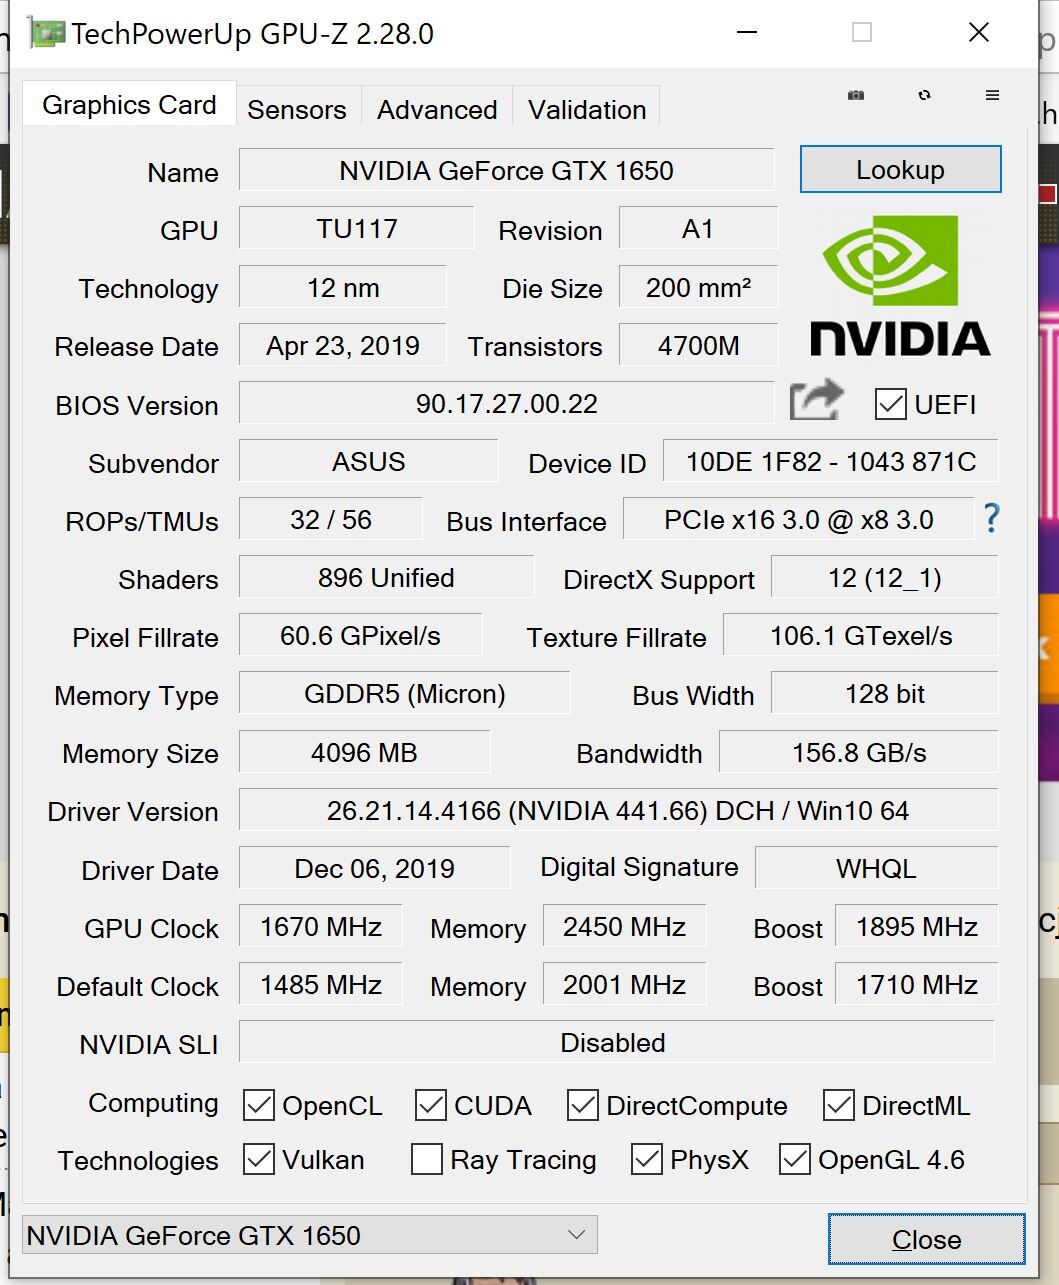This screenshot has height=1285, width=1059.
Task: Toggle the Vulkan checkbox
Action: tap(259, 1159)
